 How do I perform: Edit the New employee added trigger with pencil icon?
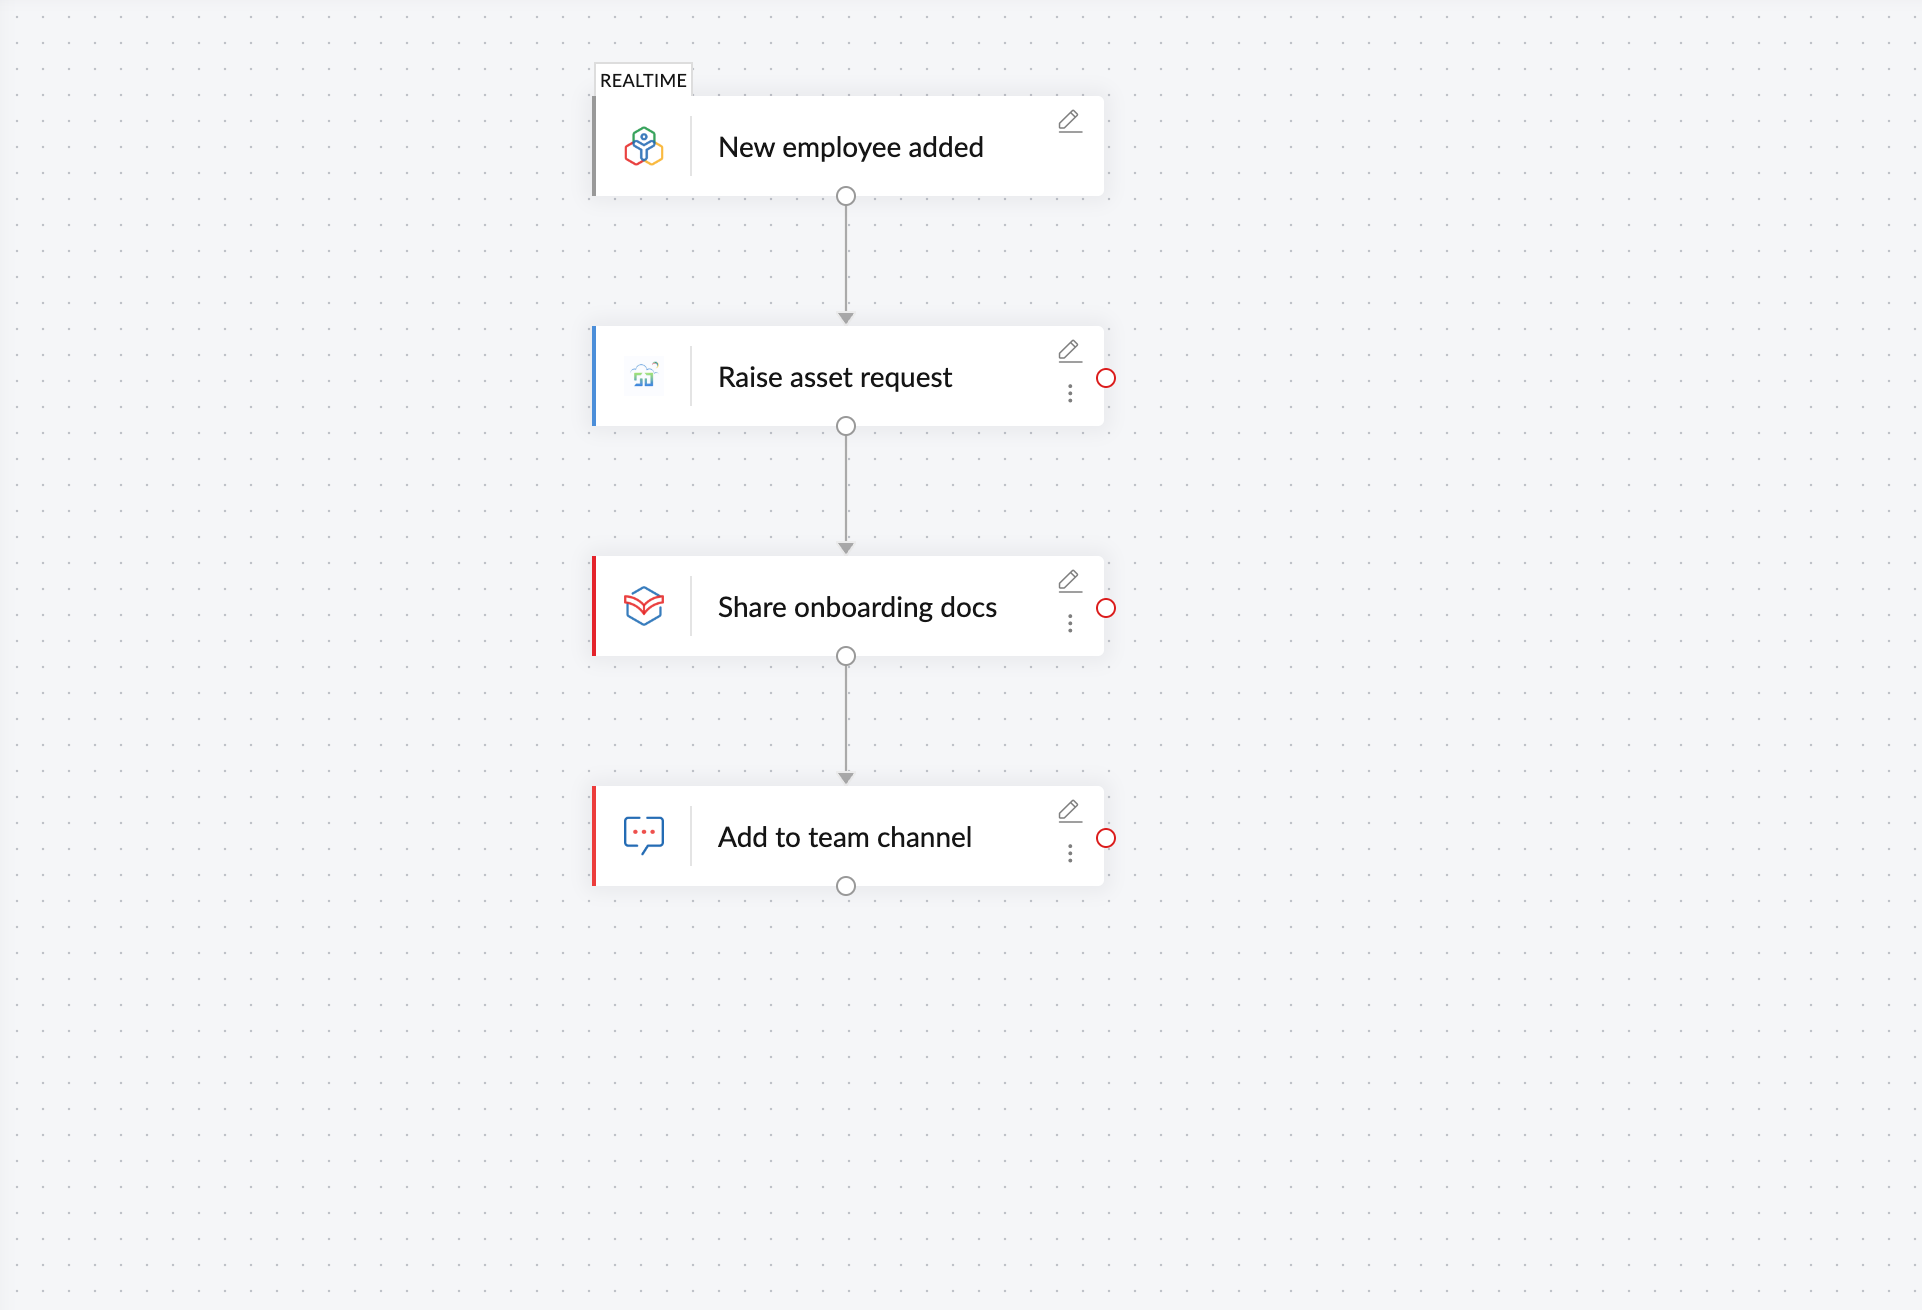[x=1069, y=121]
